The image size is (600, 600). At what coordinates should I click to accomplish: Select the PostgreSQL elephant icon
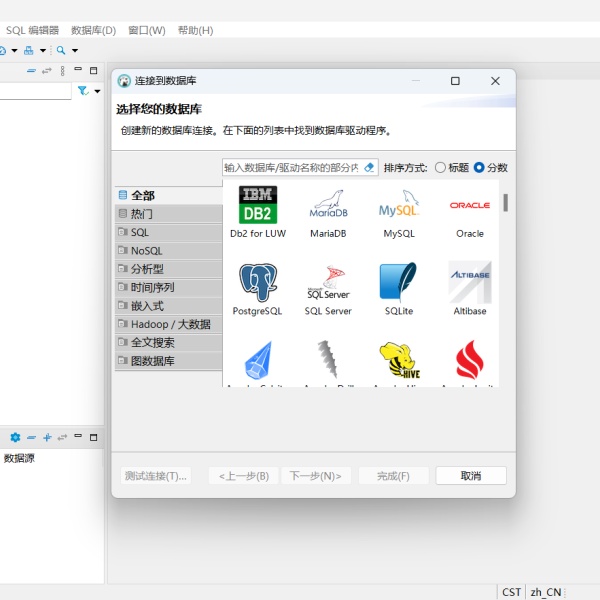[x=258, y=282]
